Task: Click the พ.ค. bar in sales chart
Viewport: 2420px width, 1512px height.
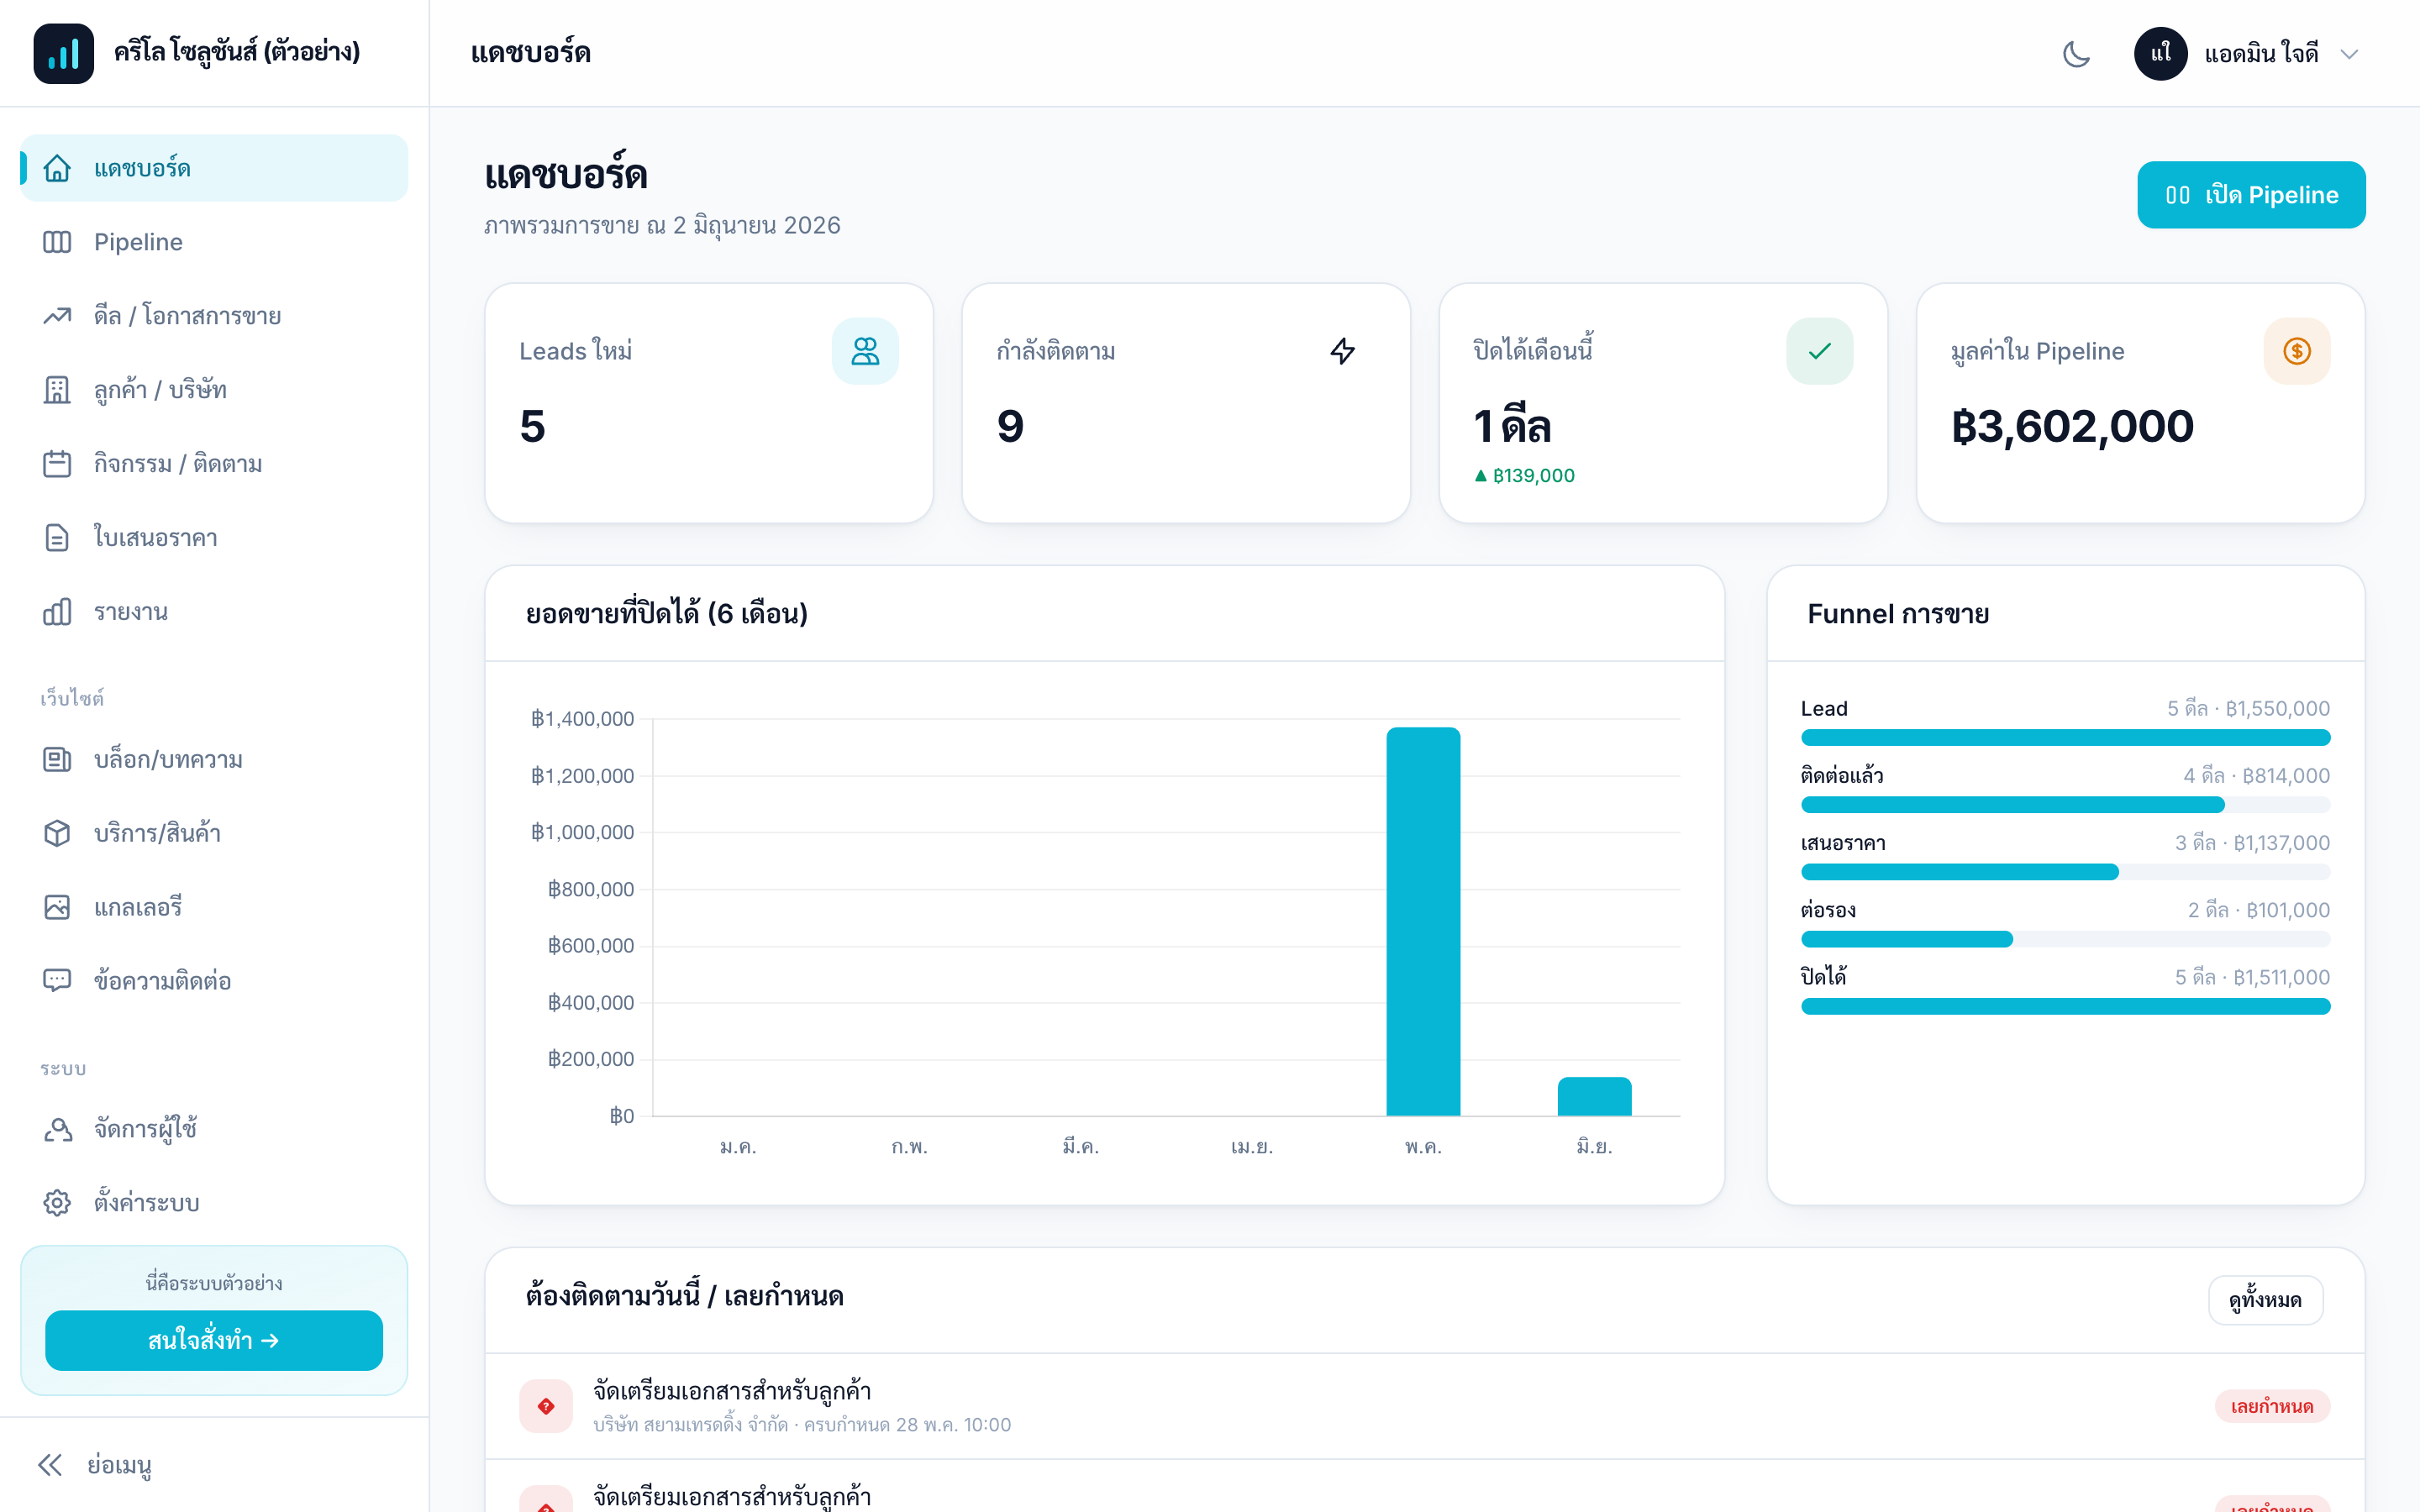Action: 1423,921
